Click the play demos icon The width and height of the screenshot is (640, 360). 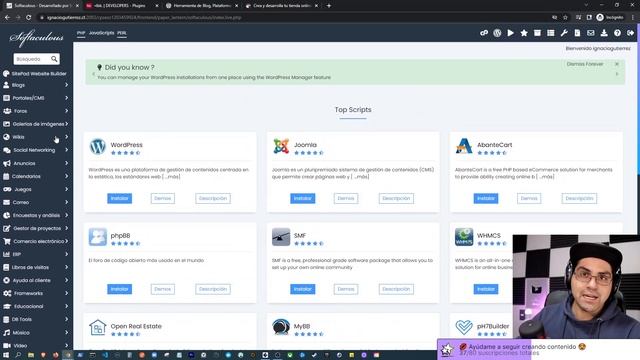511,33
